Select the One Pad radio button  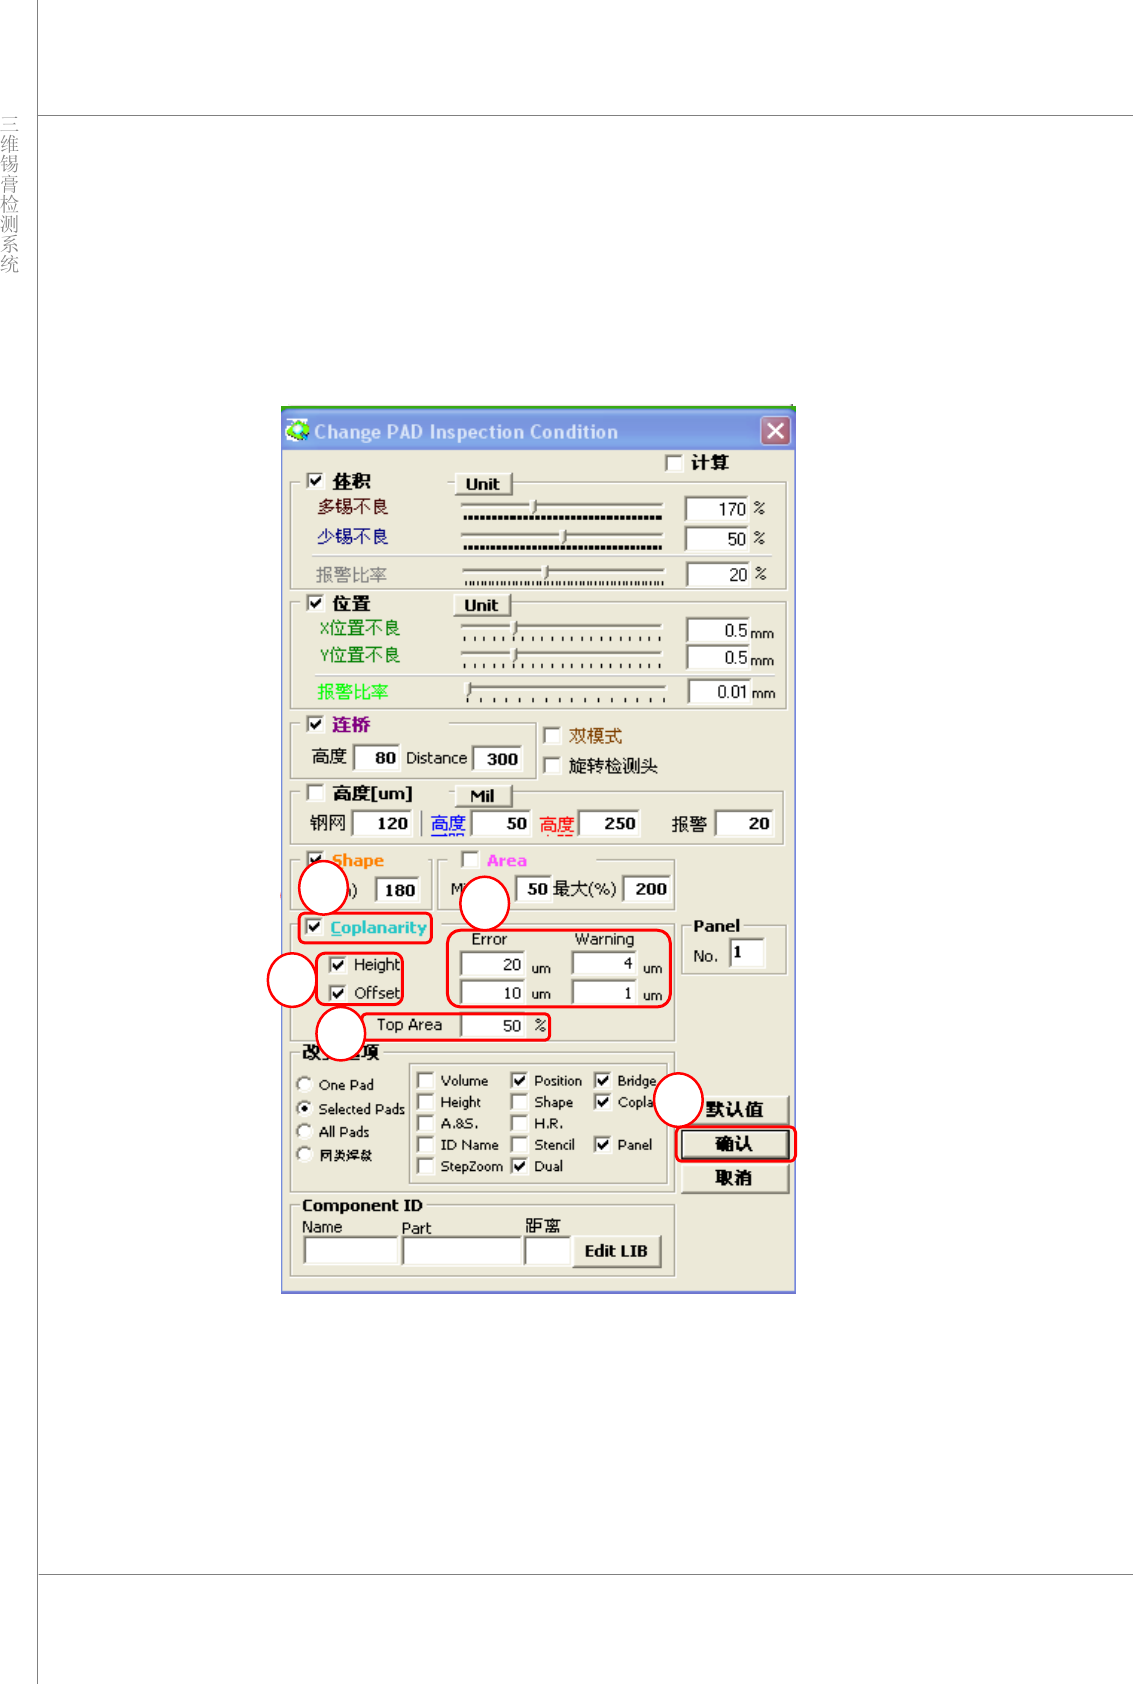pos(304,1083)
